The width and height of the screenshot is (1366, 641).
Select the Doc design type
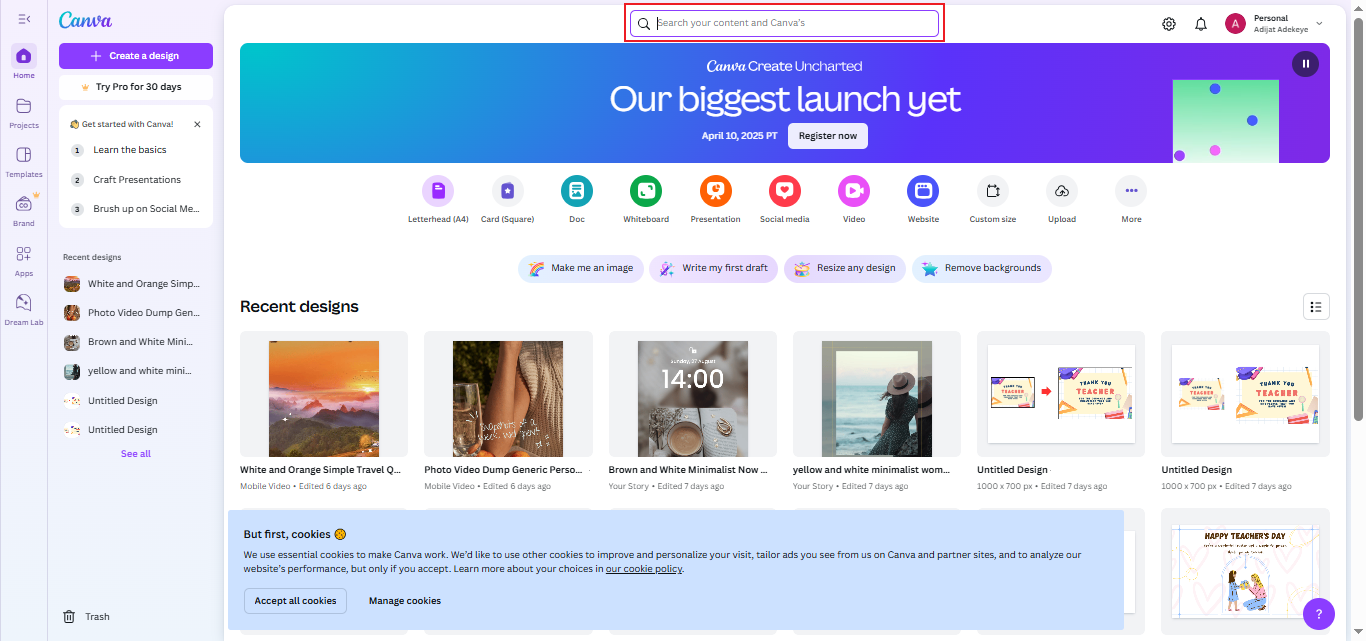pos(577,200)
